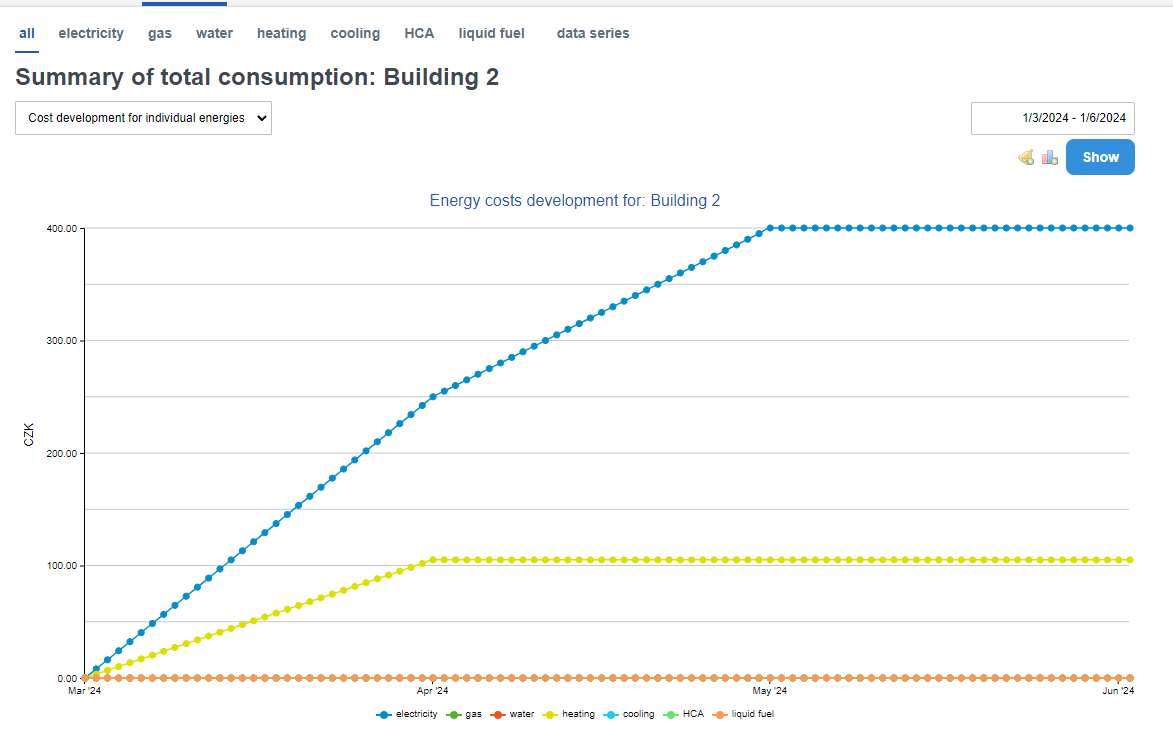
Task: Select the water tab
Action: 214,33
